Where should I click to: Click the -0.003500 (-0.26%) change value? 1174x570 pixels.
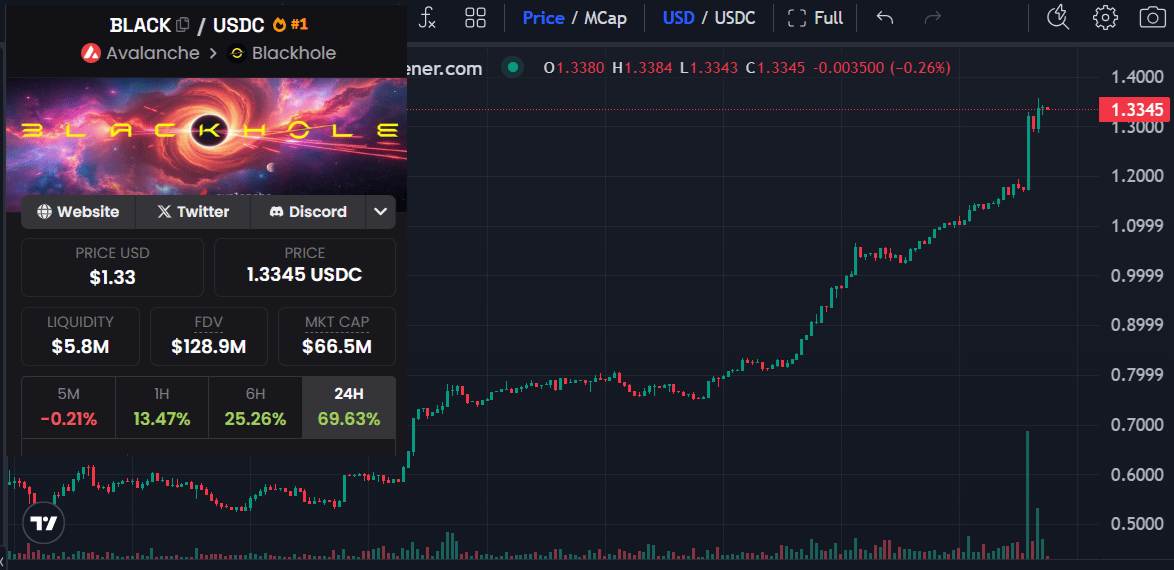click(x=881, y=68)
